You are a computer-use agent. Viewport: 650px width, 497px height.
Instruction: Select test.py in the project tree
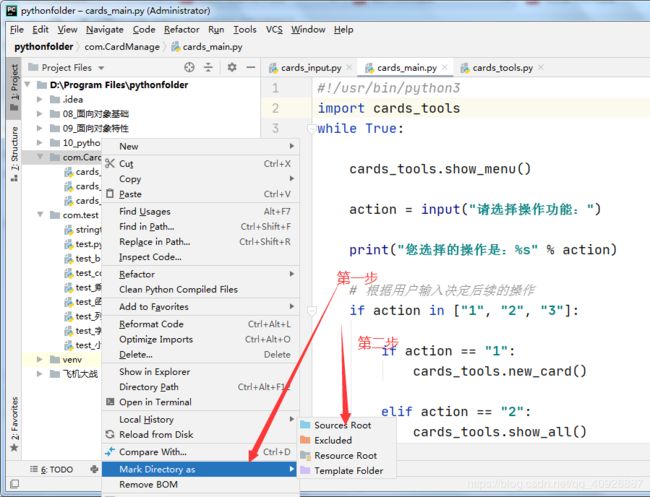click(x=88, y=244)
